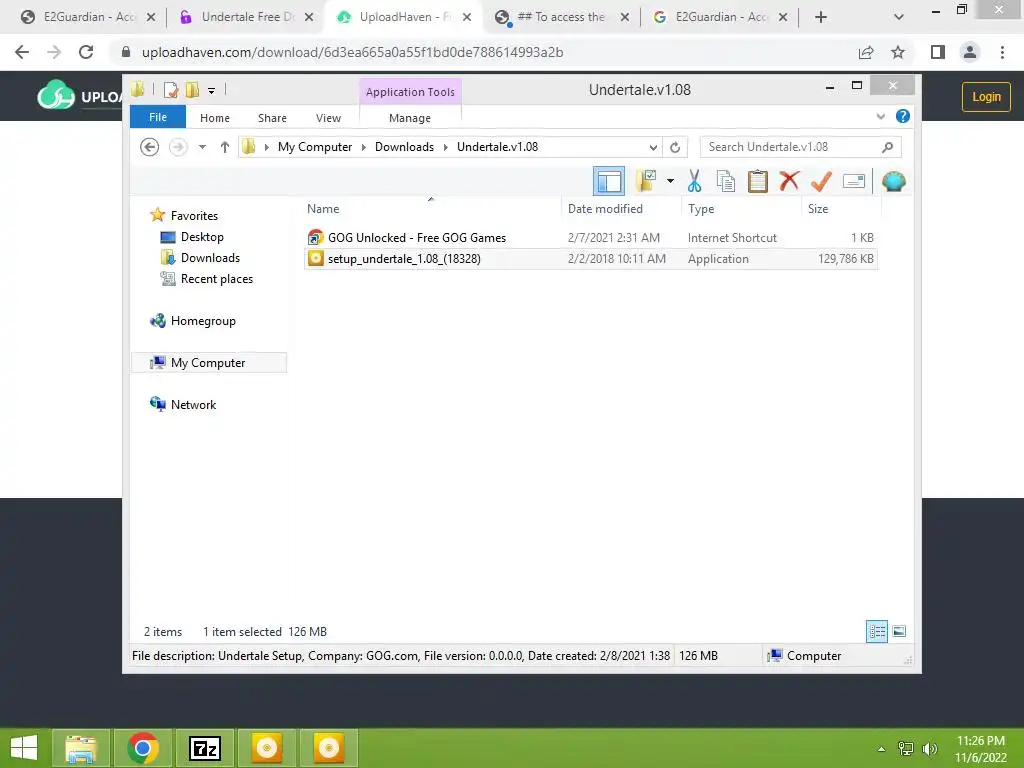Open the View ribbon tab
This screenshot has width=1024, height=768.
(328, 118)
